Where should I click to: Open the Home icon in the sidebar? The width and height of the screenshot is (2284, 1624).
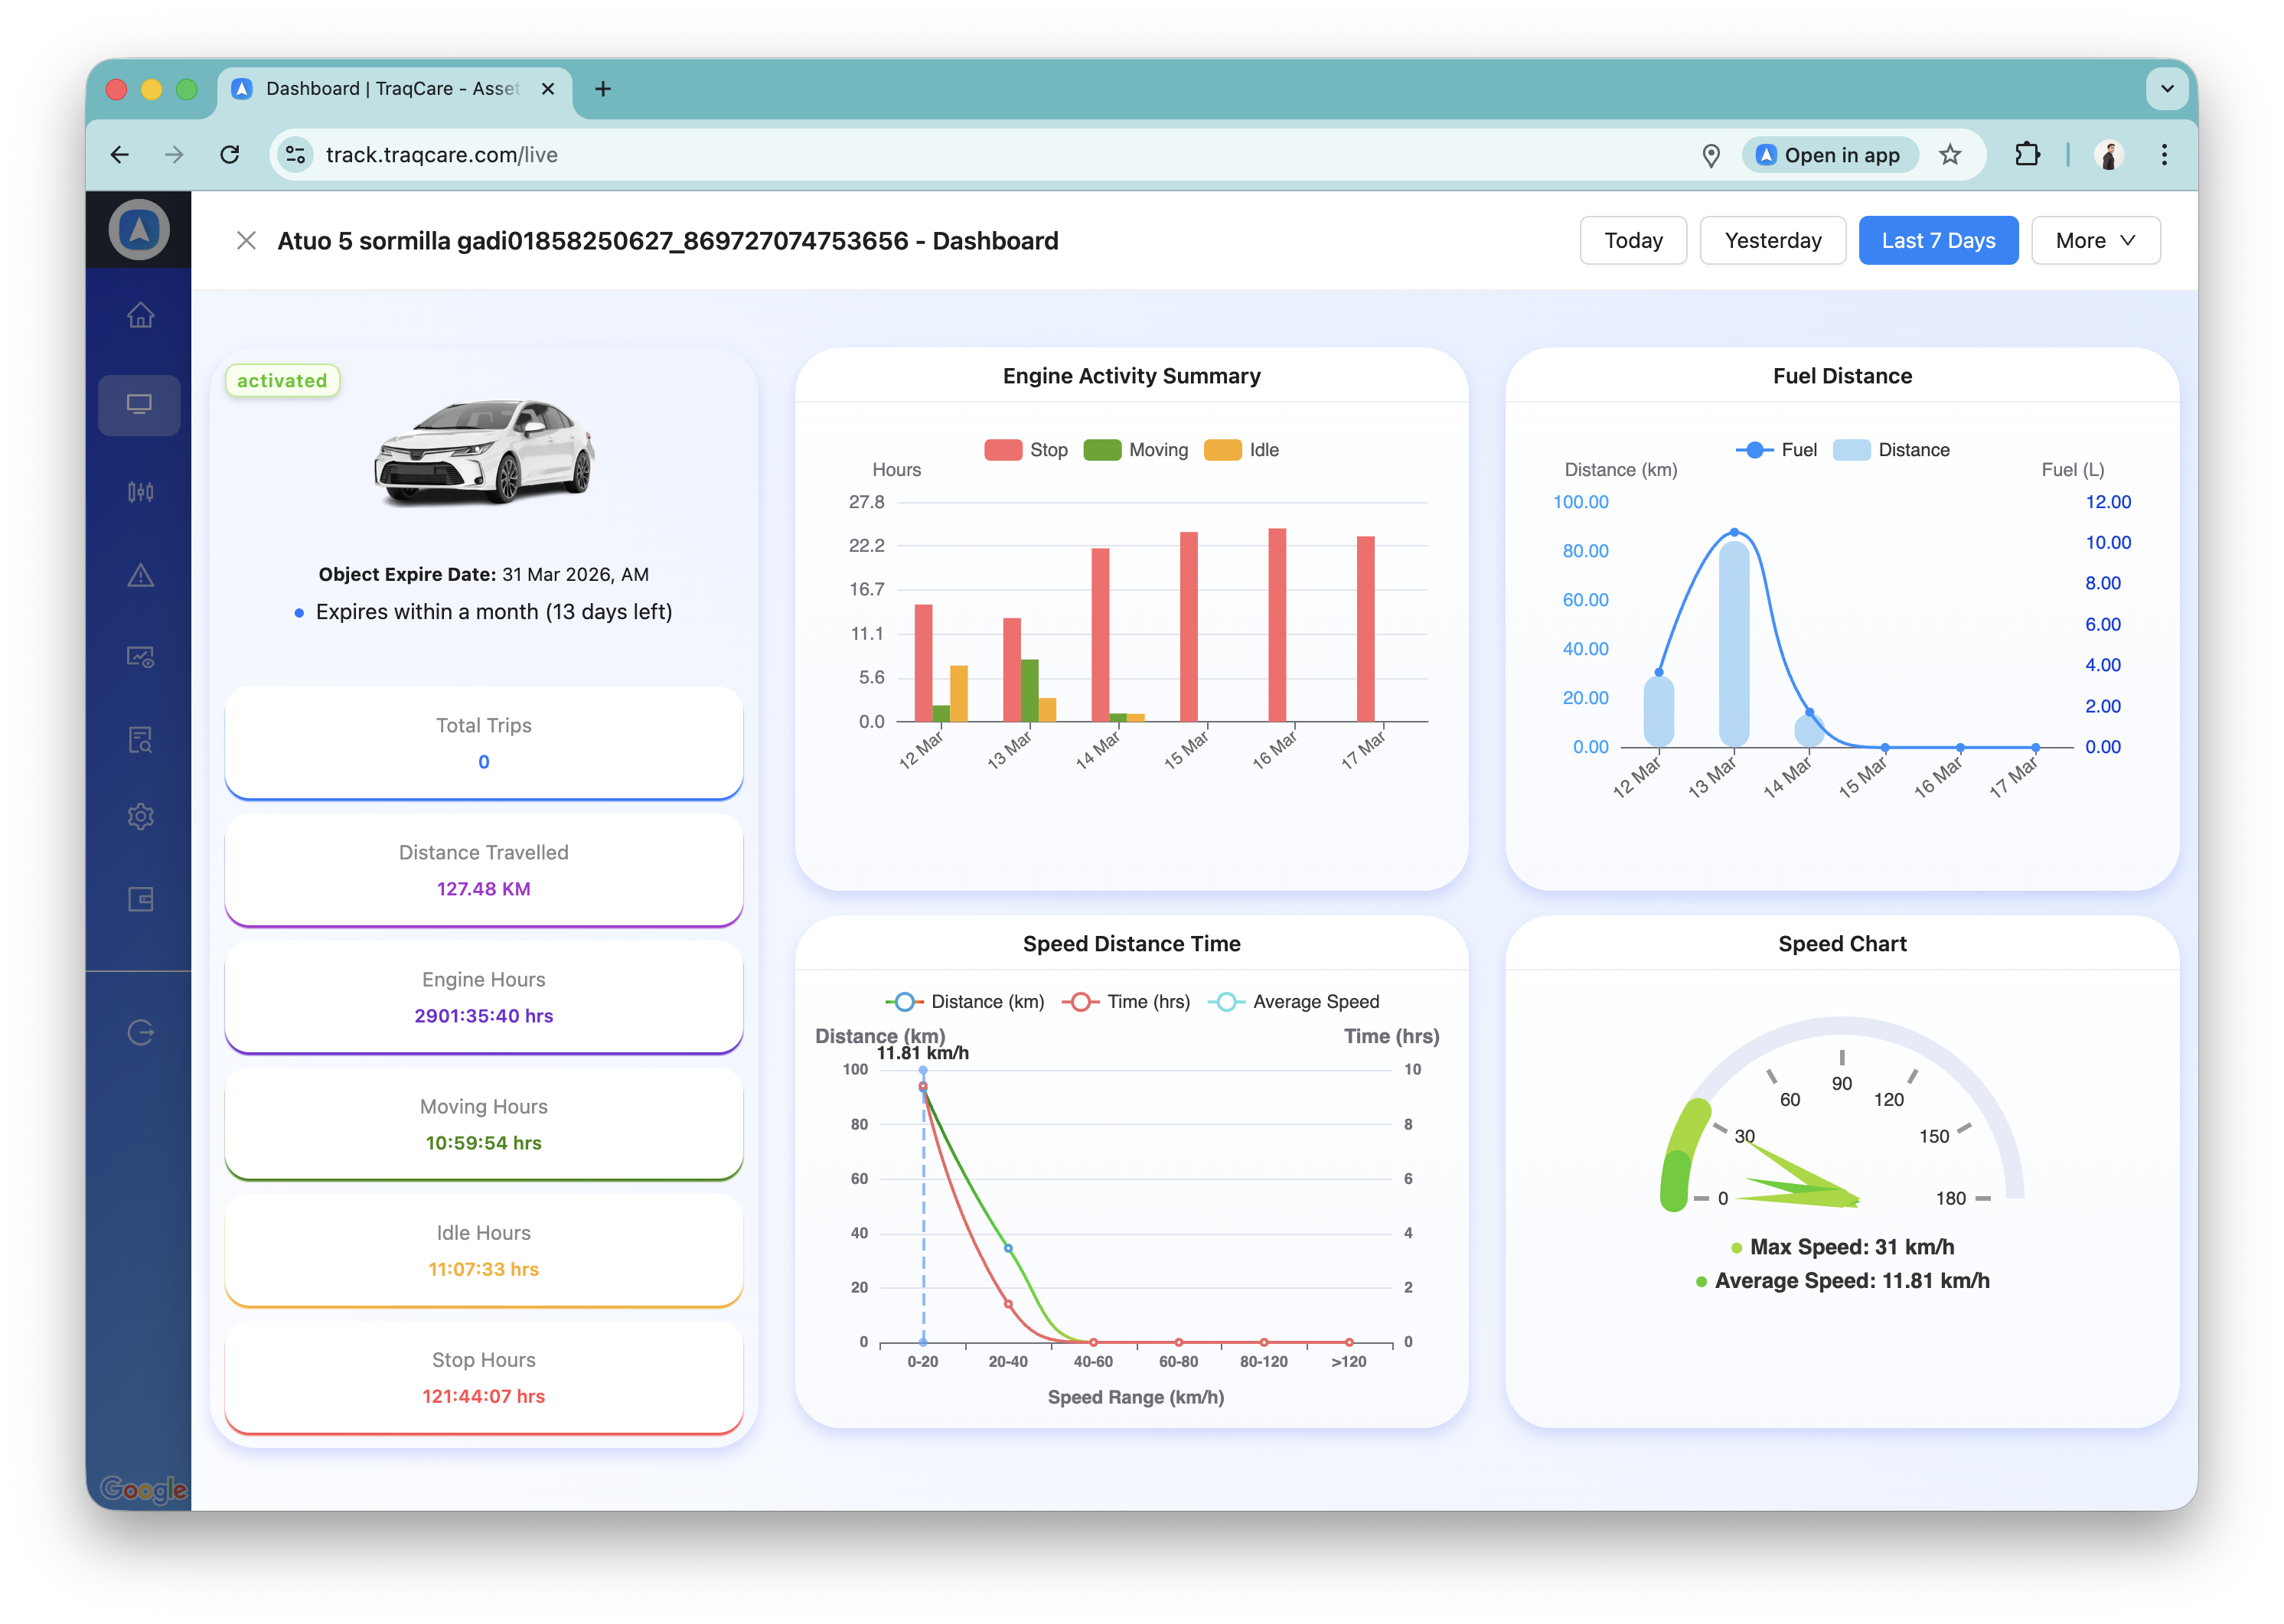click(x=140, y=315)
